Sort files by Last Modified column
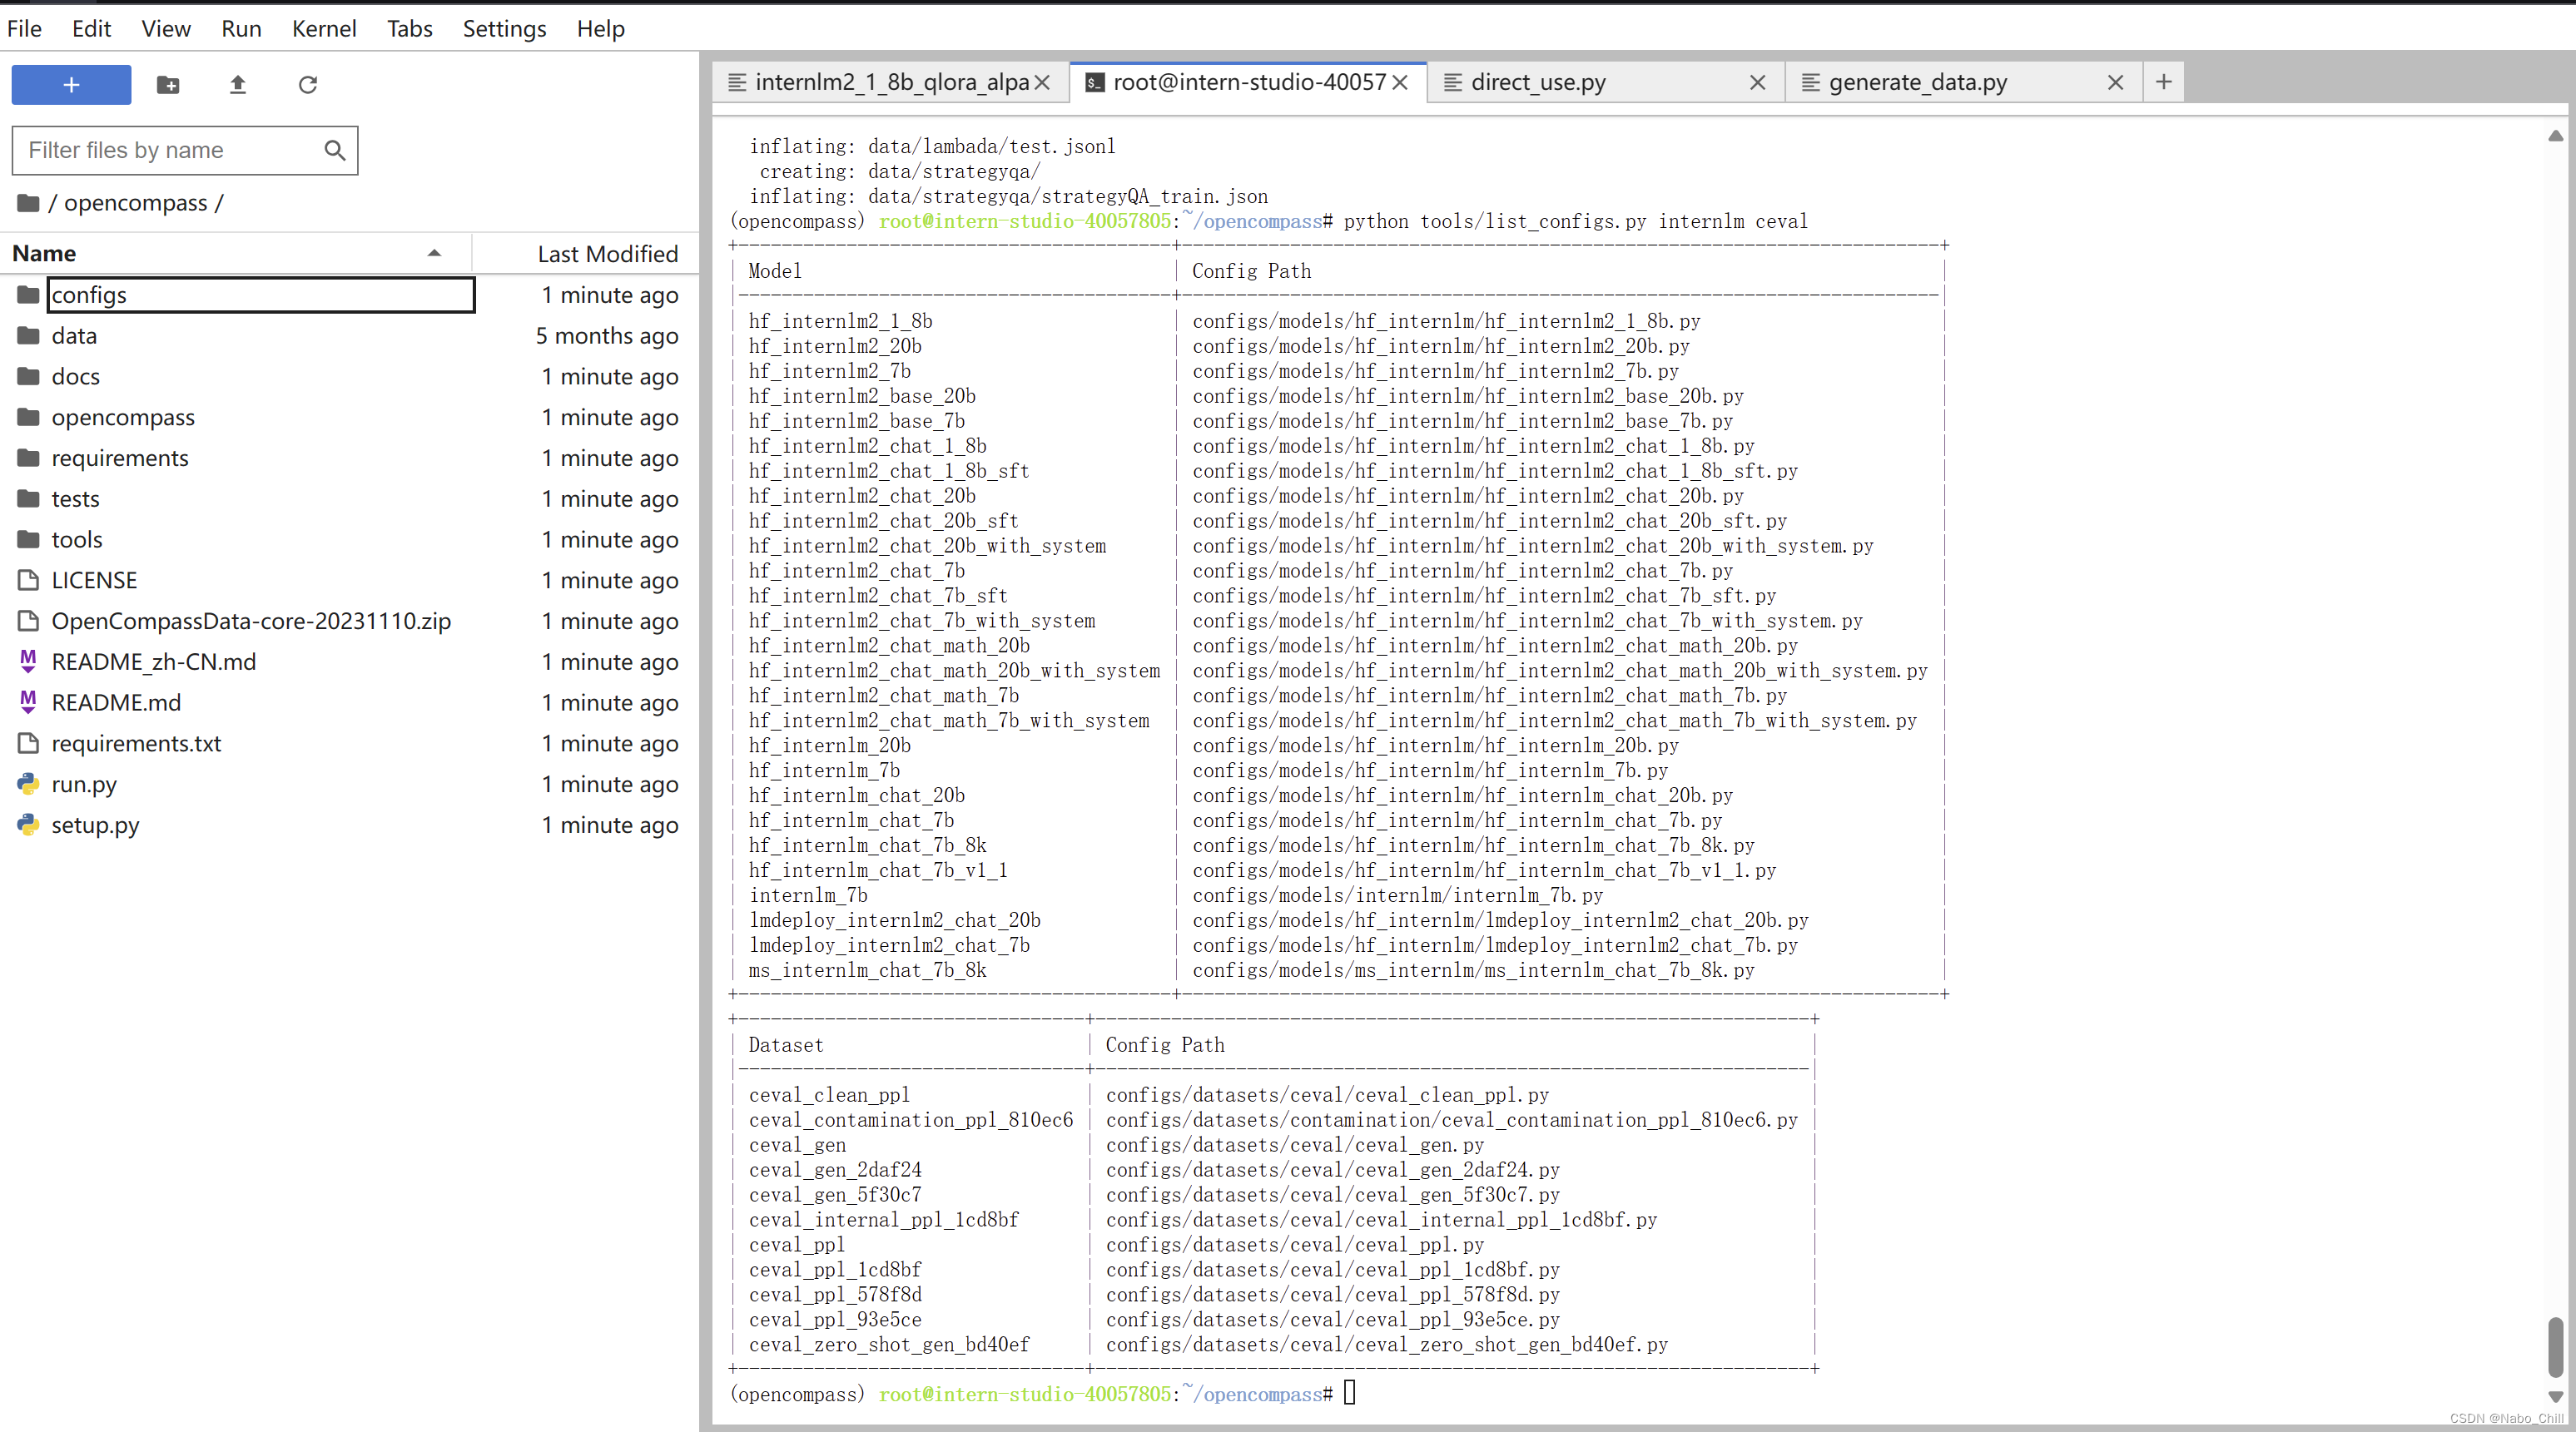This screenshot has width=2576, height=1432. (x=607, y=254)
